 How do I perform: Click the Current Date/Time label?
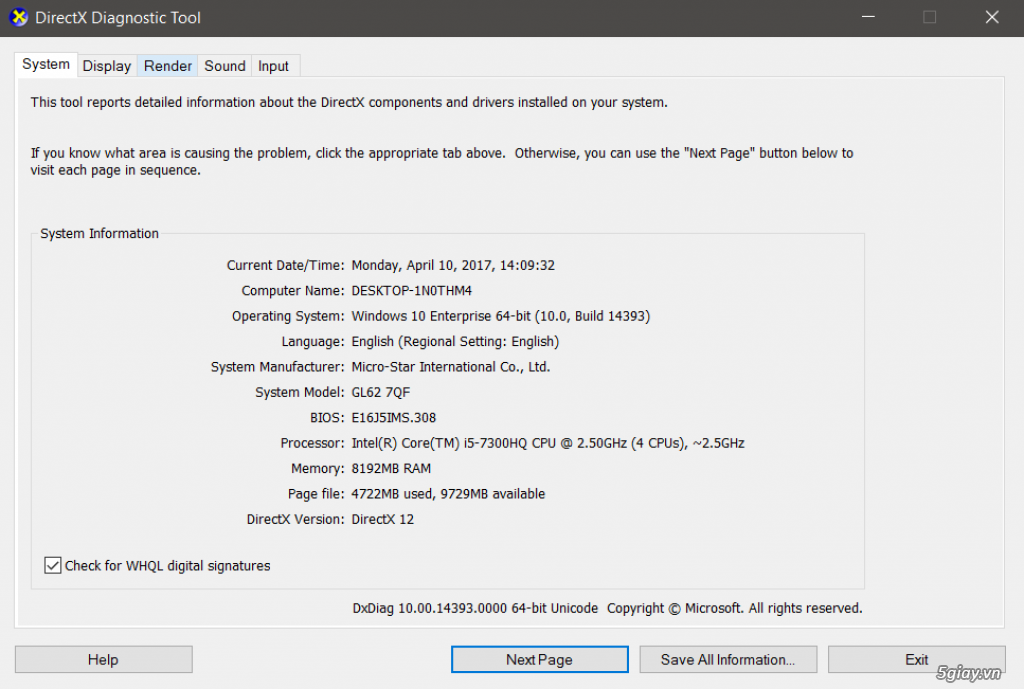tap(285, 265)
